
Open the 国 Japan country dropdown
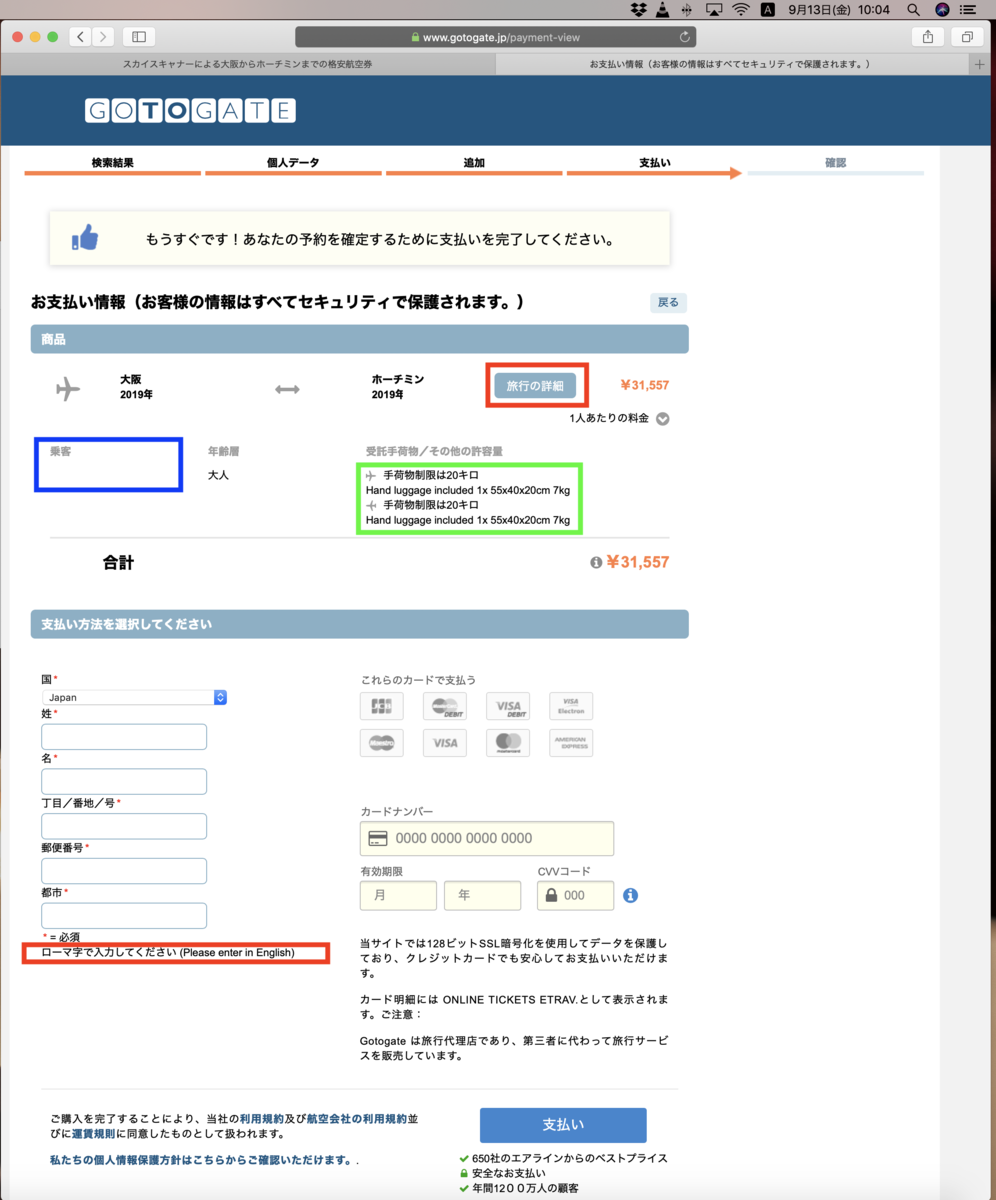point(134,697)
